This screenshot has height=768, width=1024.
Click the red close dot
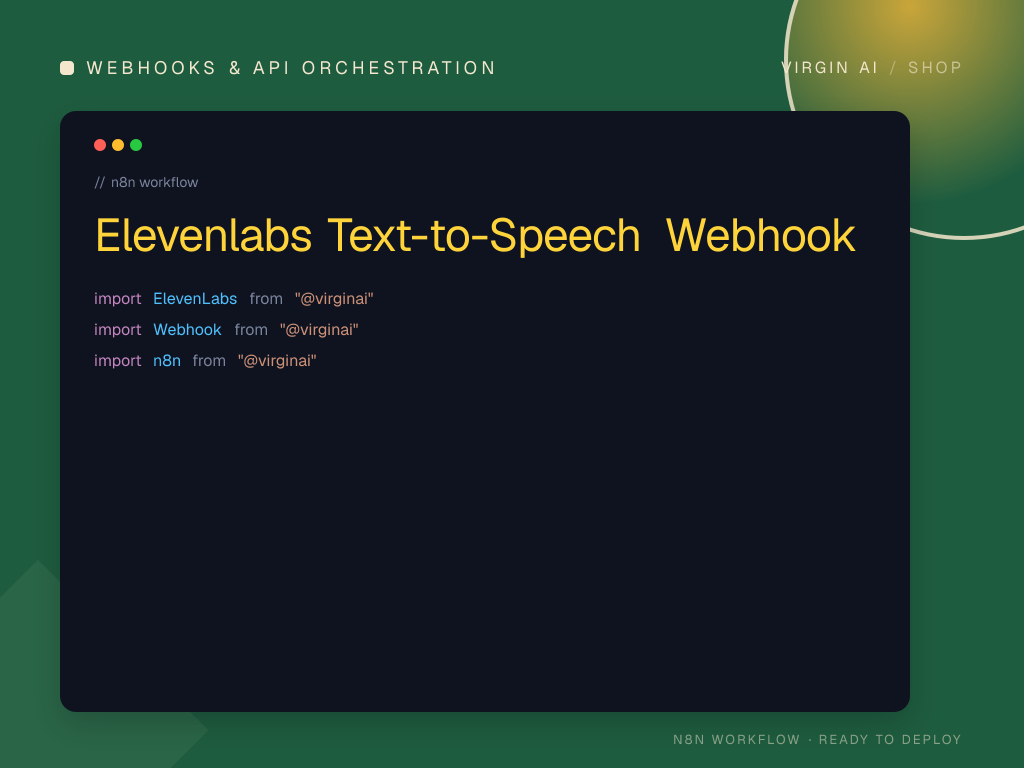click(x=100, y=145)
